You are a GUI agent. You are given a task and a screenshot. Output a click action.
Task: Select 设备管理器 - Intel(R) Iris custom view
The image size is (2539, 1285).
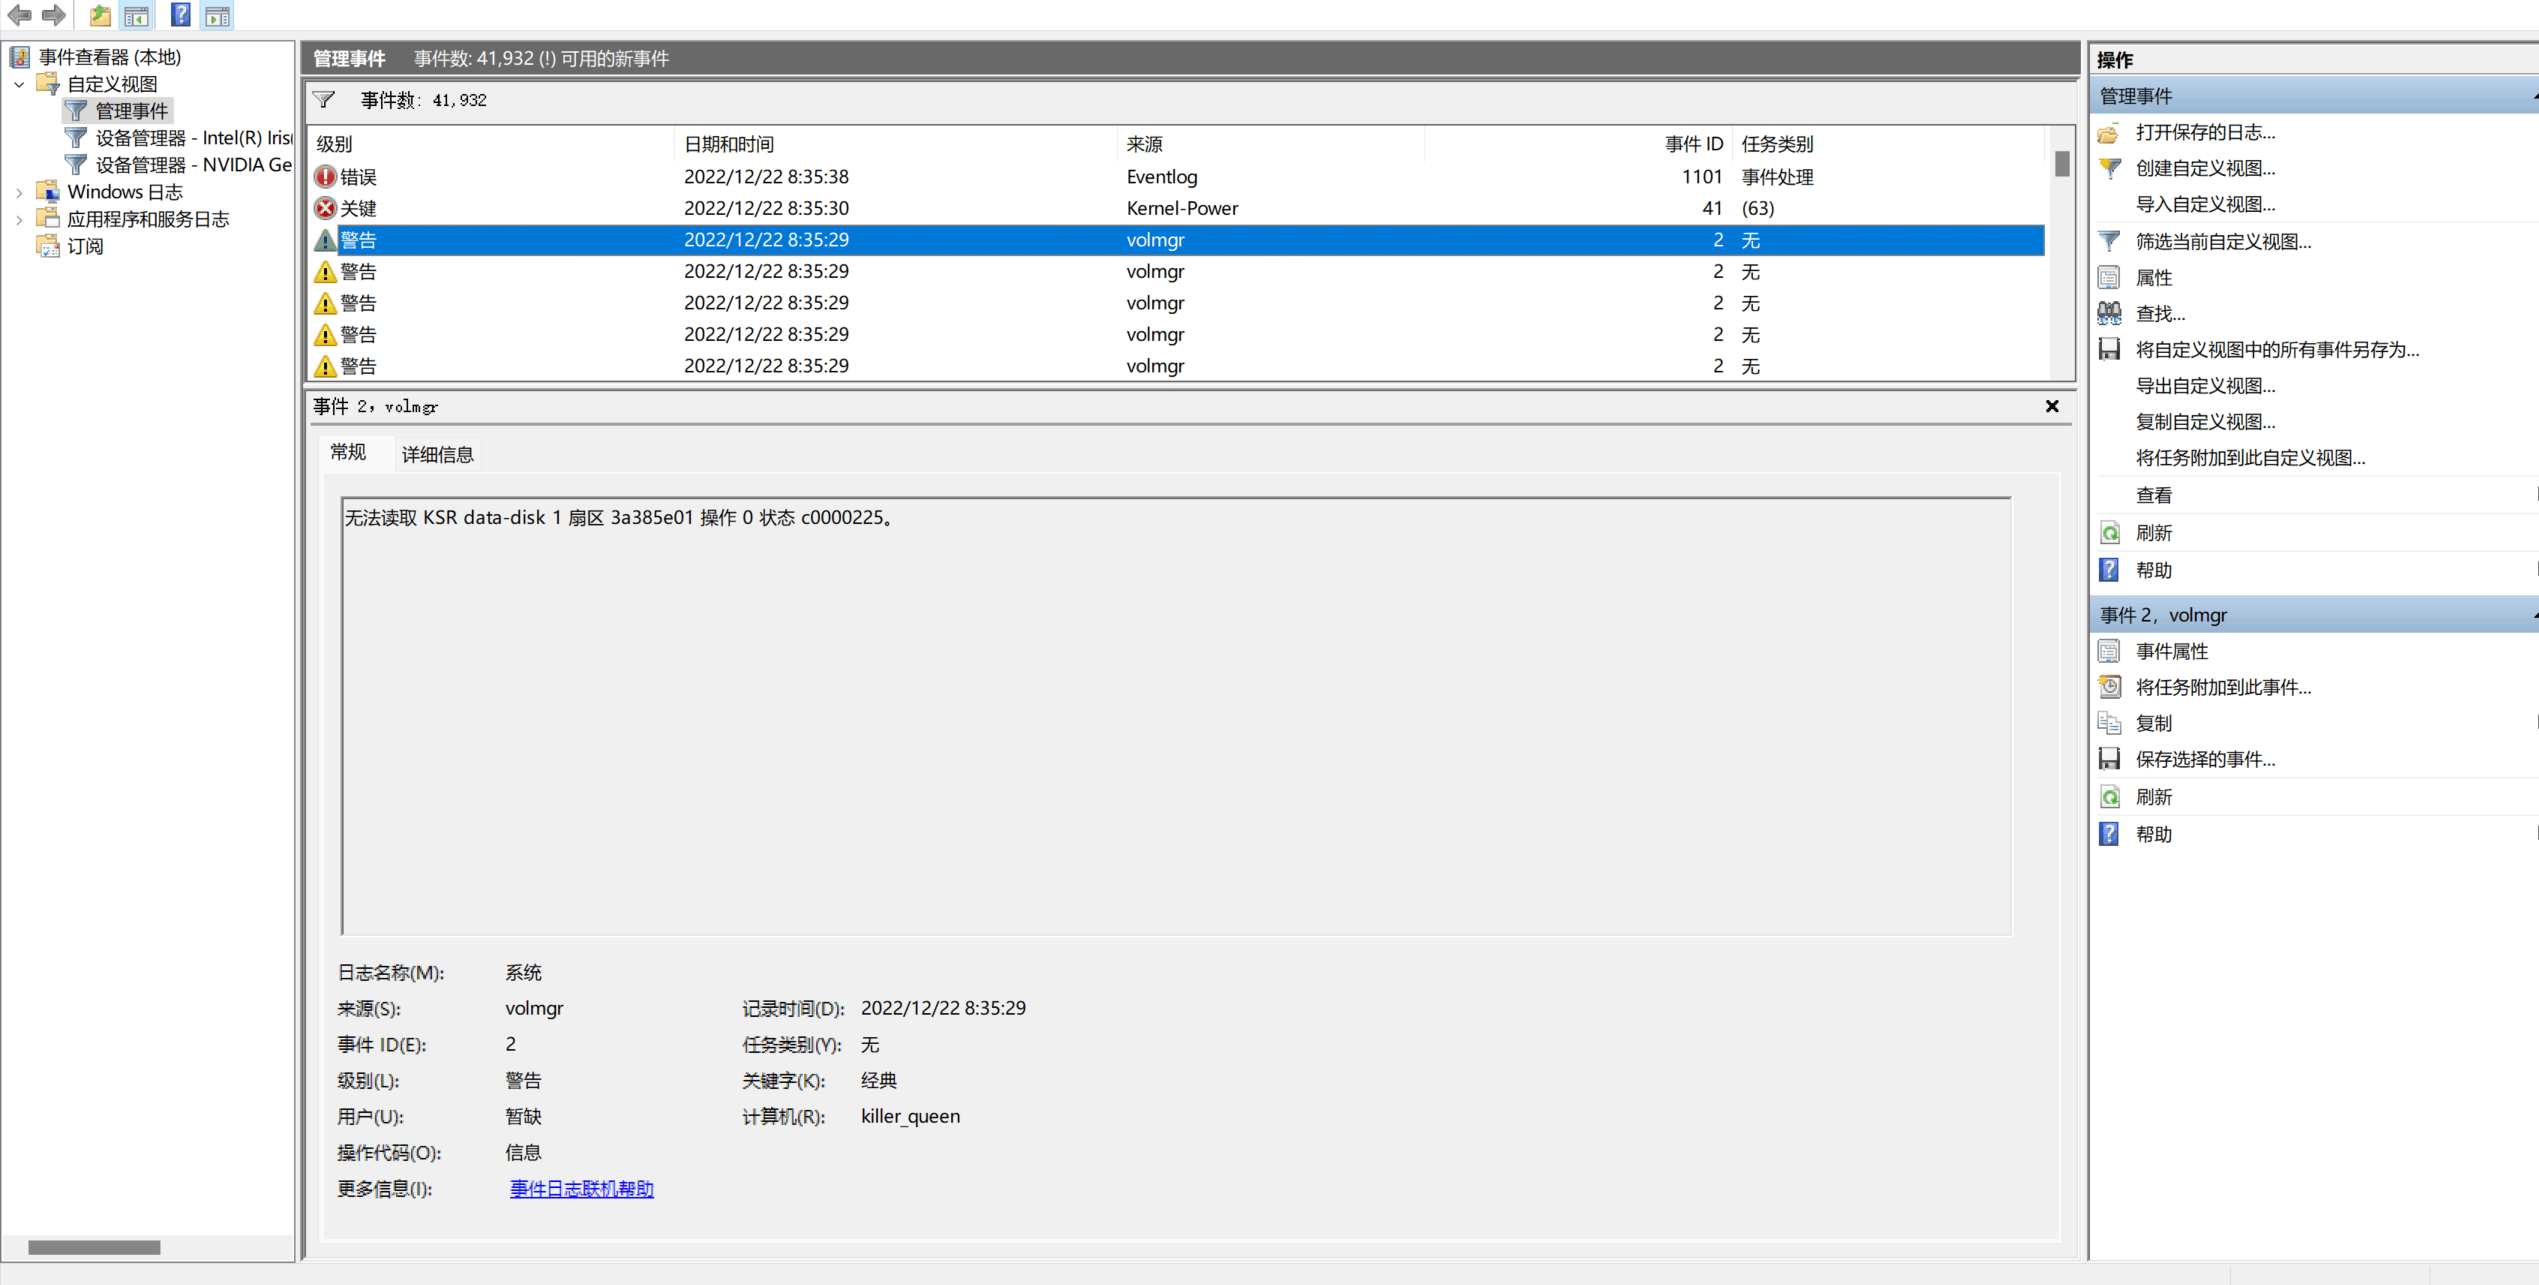(194, 138)
